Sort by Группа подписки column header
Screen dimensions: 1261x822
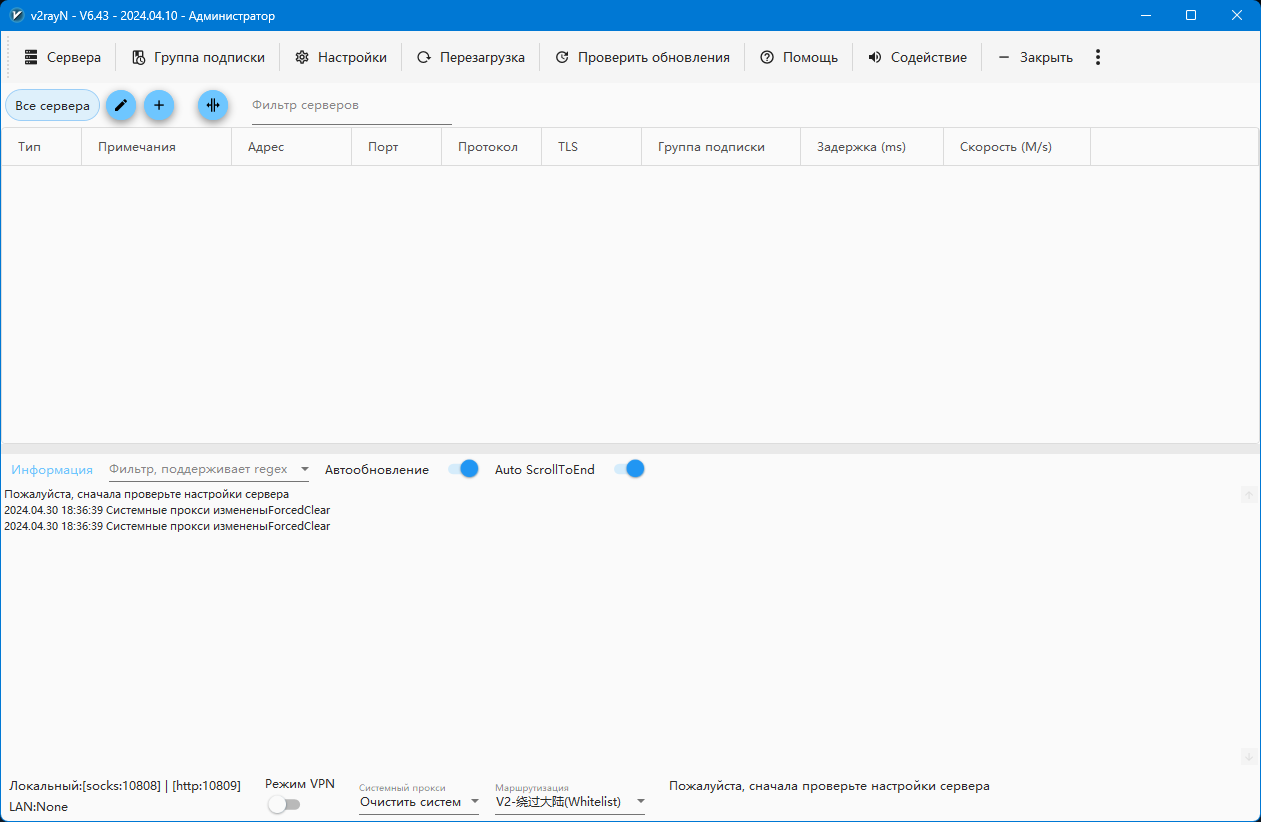click(721, 147)
